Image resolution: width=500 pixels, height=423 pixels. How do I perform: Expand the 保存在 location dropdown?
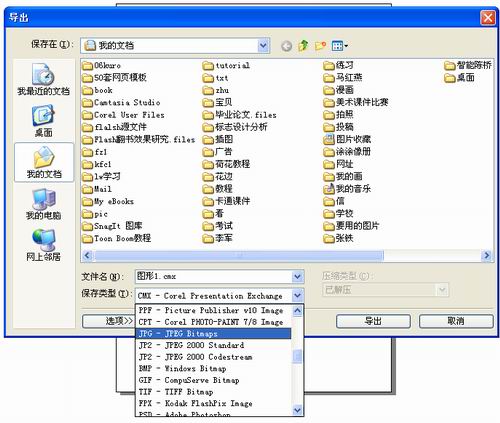click(x=263, y=45)
